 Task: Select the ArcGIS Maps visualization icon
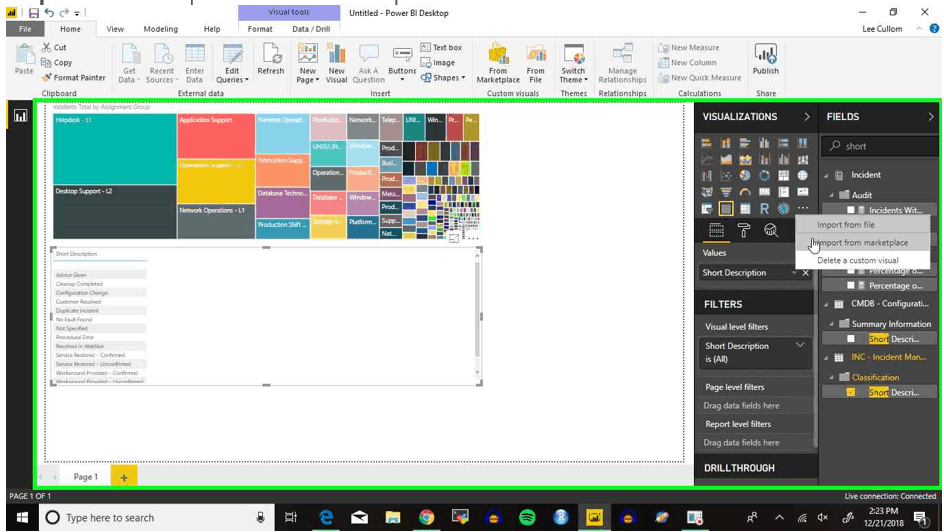(x=783, y=209)
